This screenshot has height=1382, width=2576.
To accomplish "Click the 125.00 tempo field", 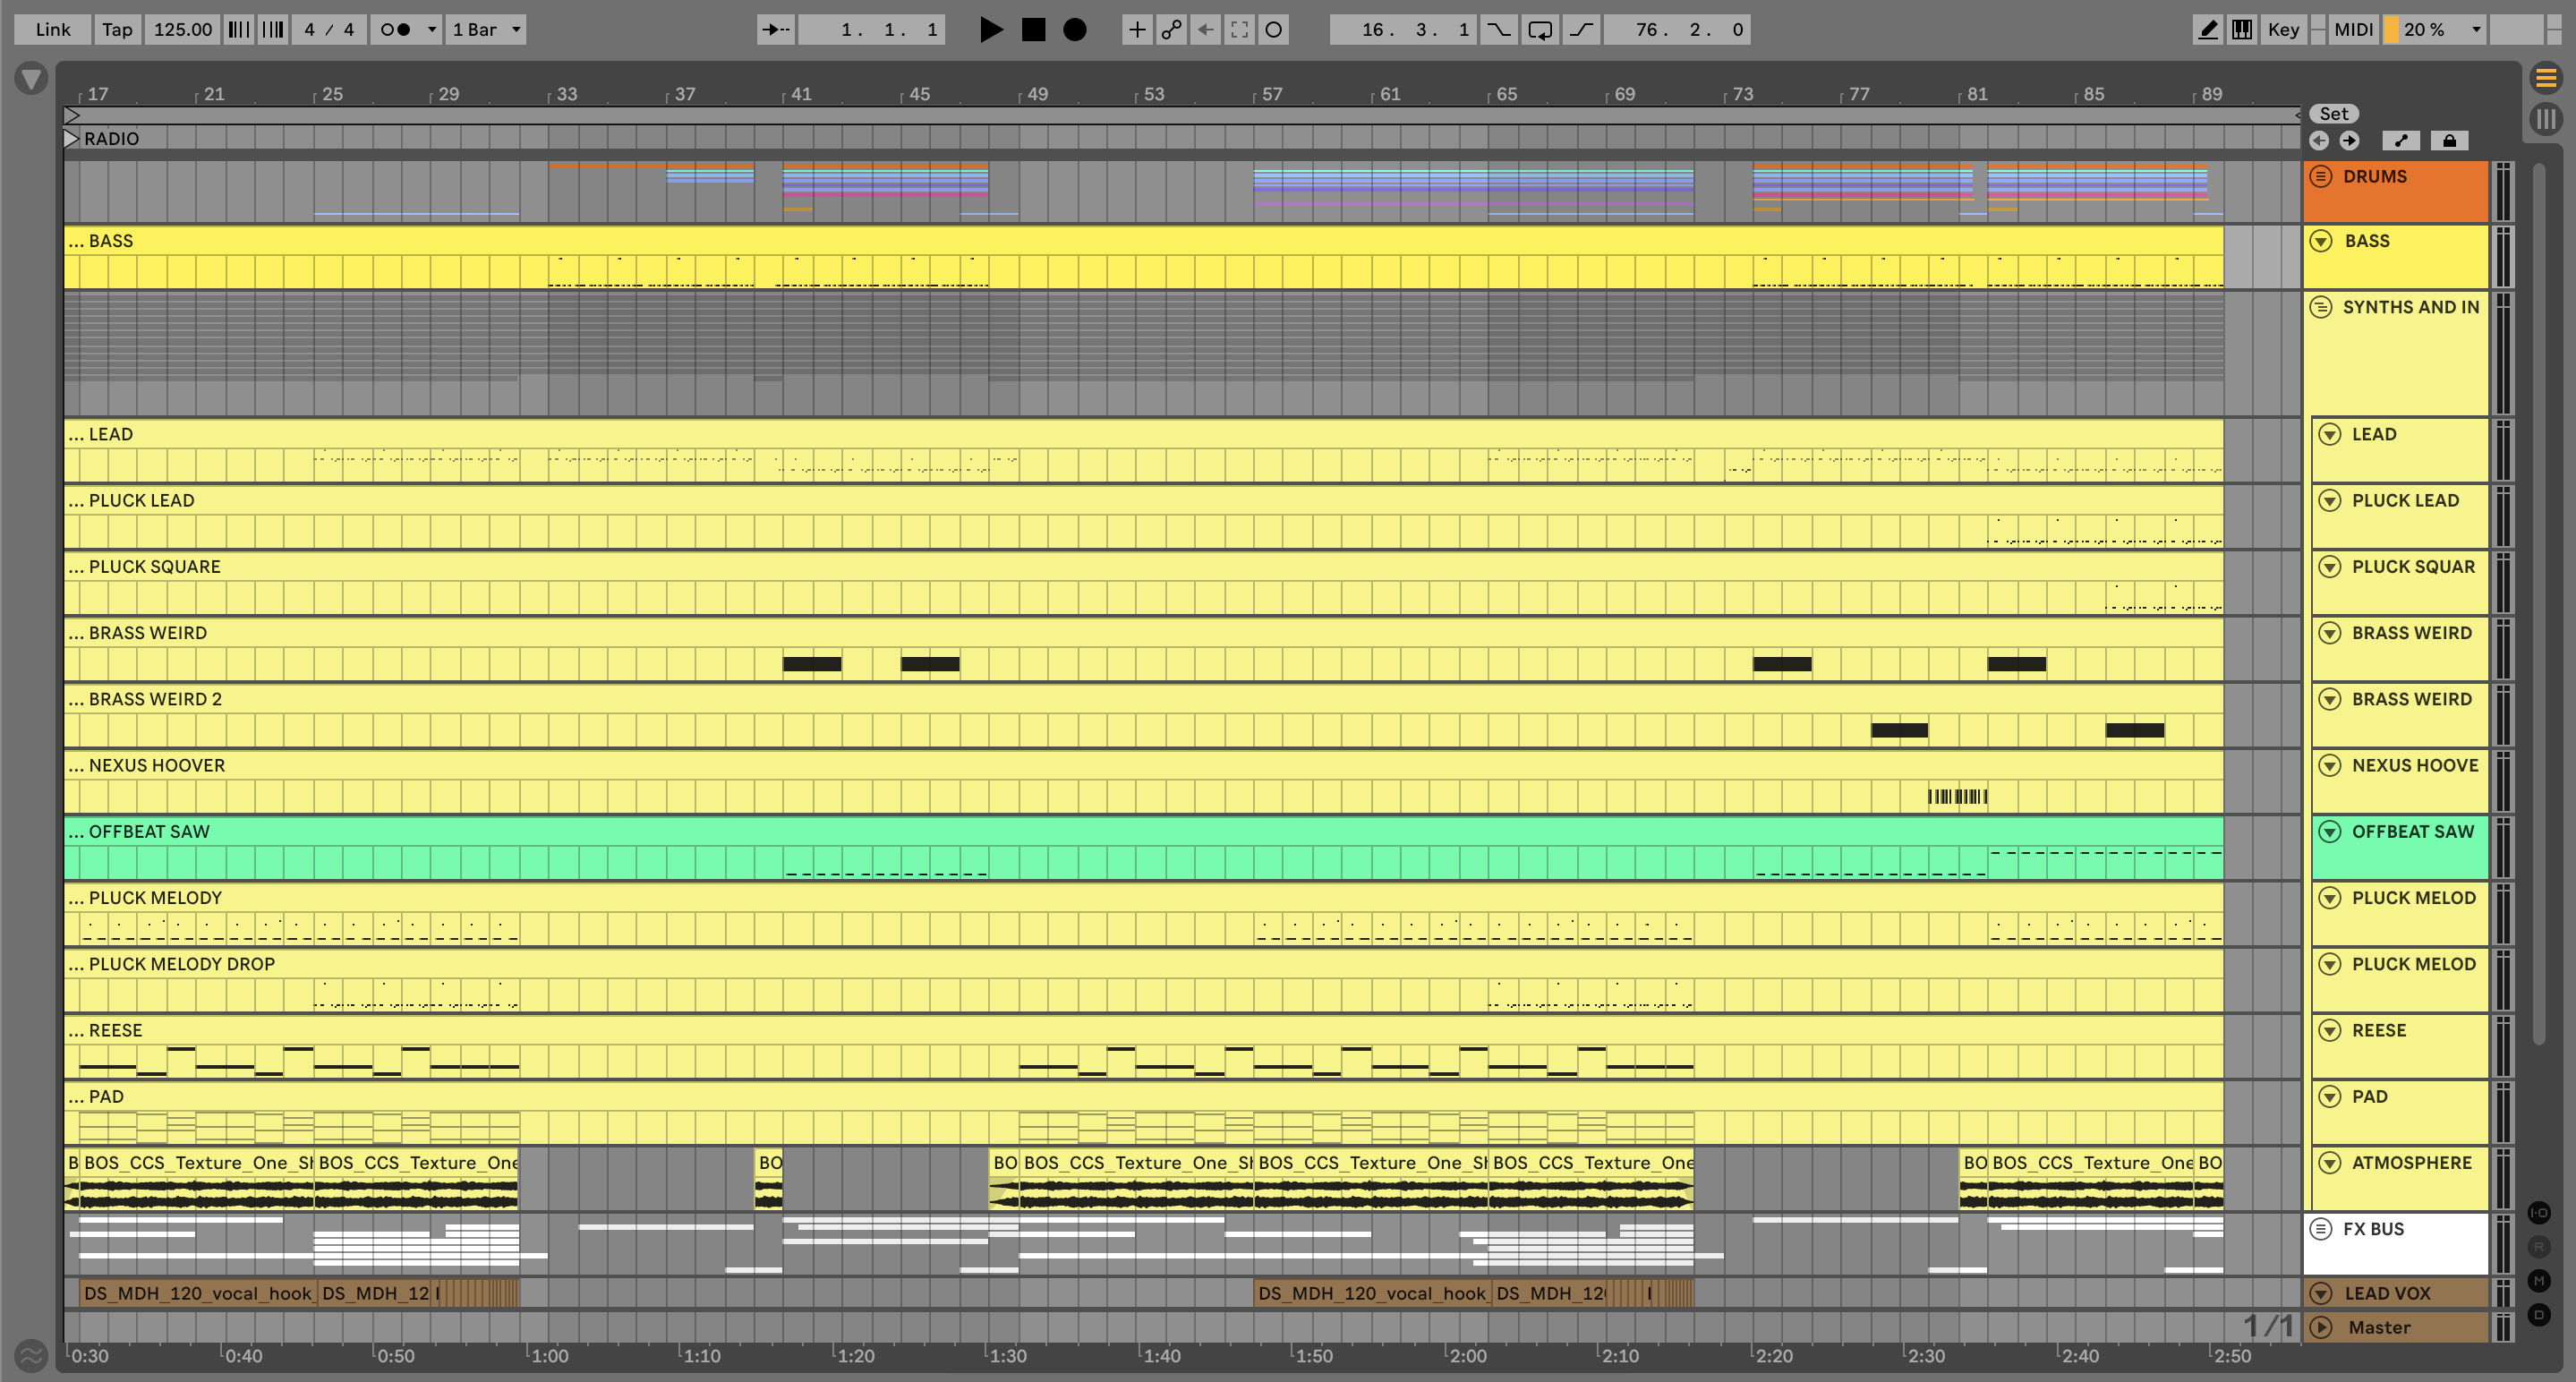I will click(x=182, y=29).
